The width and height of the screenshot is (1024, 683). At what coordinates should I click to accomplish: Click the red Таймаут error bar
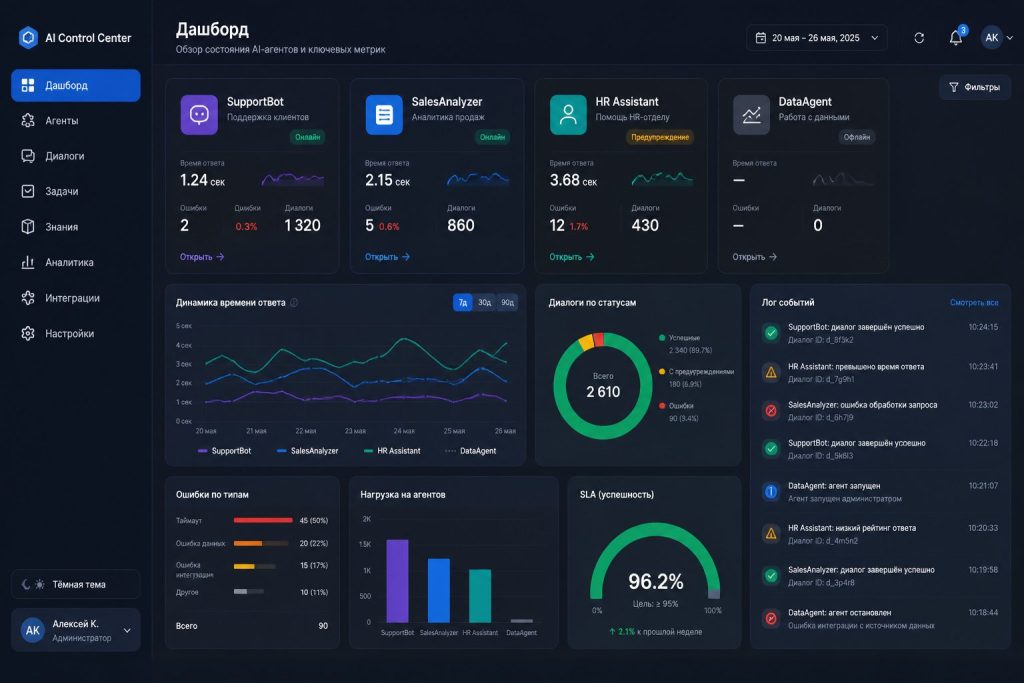click(x=263, y=520)
